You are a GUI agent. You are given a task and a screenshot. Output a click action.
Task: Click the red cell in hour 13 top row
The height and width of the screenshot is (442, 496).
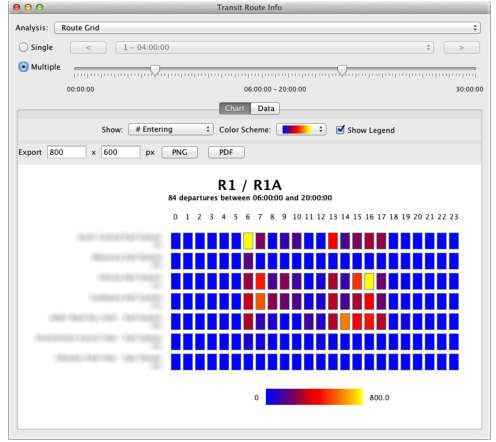pyautogui.click(x=333, y=241)
